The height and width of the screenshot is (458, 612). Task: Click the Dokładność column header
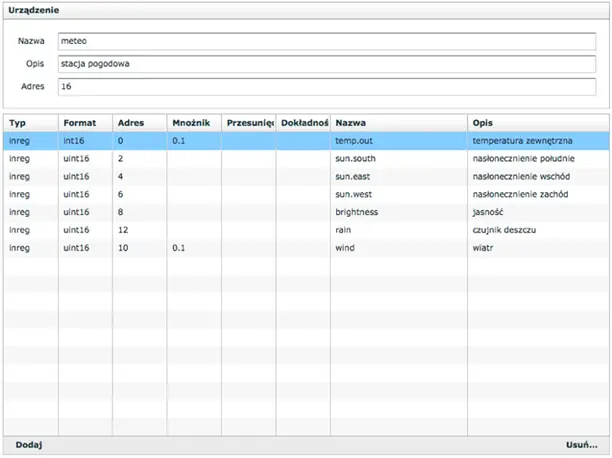(303, 123)
